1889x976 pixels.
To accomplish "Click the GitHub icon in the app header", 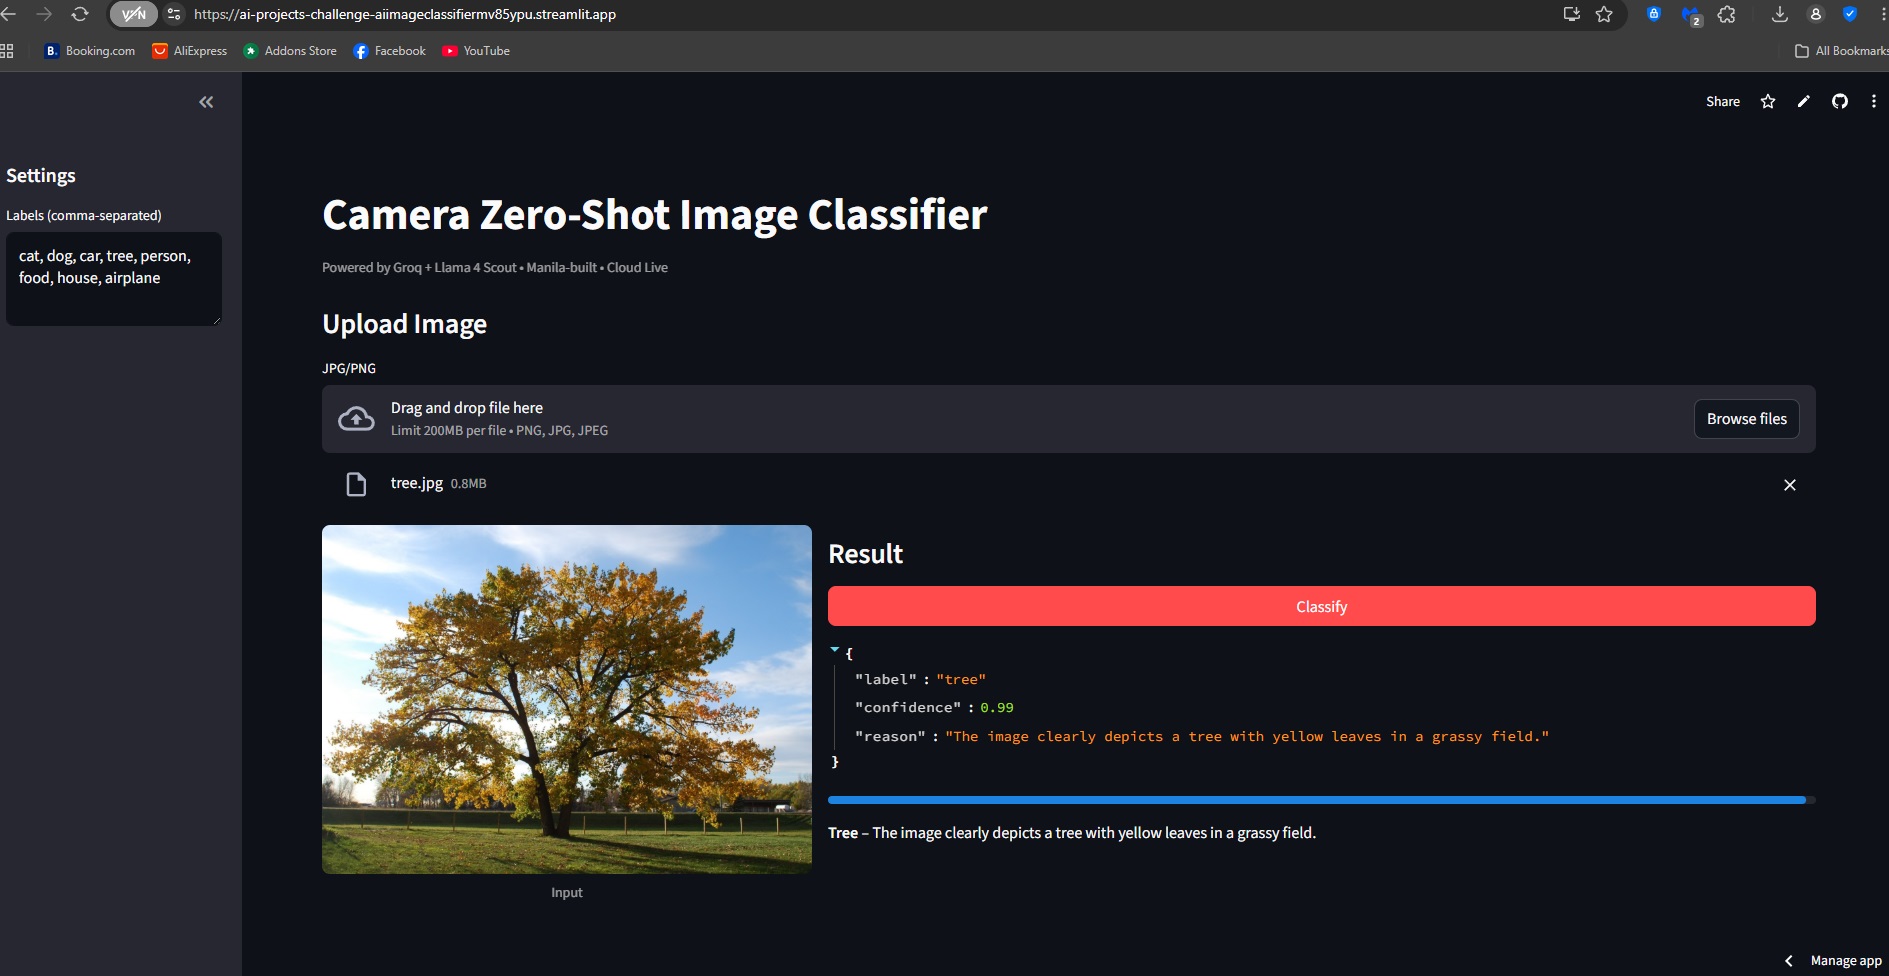I will 1839,101.
